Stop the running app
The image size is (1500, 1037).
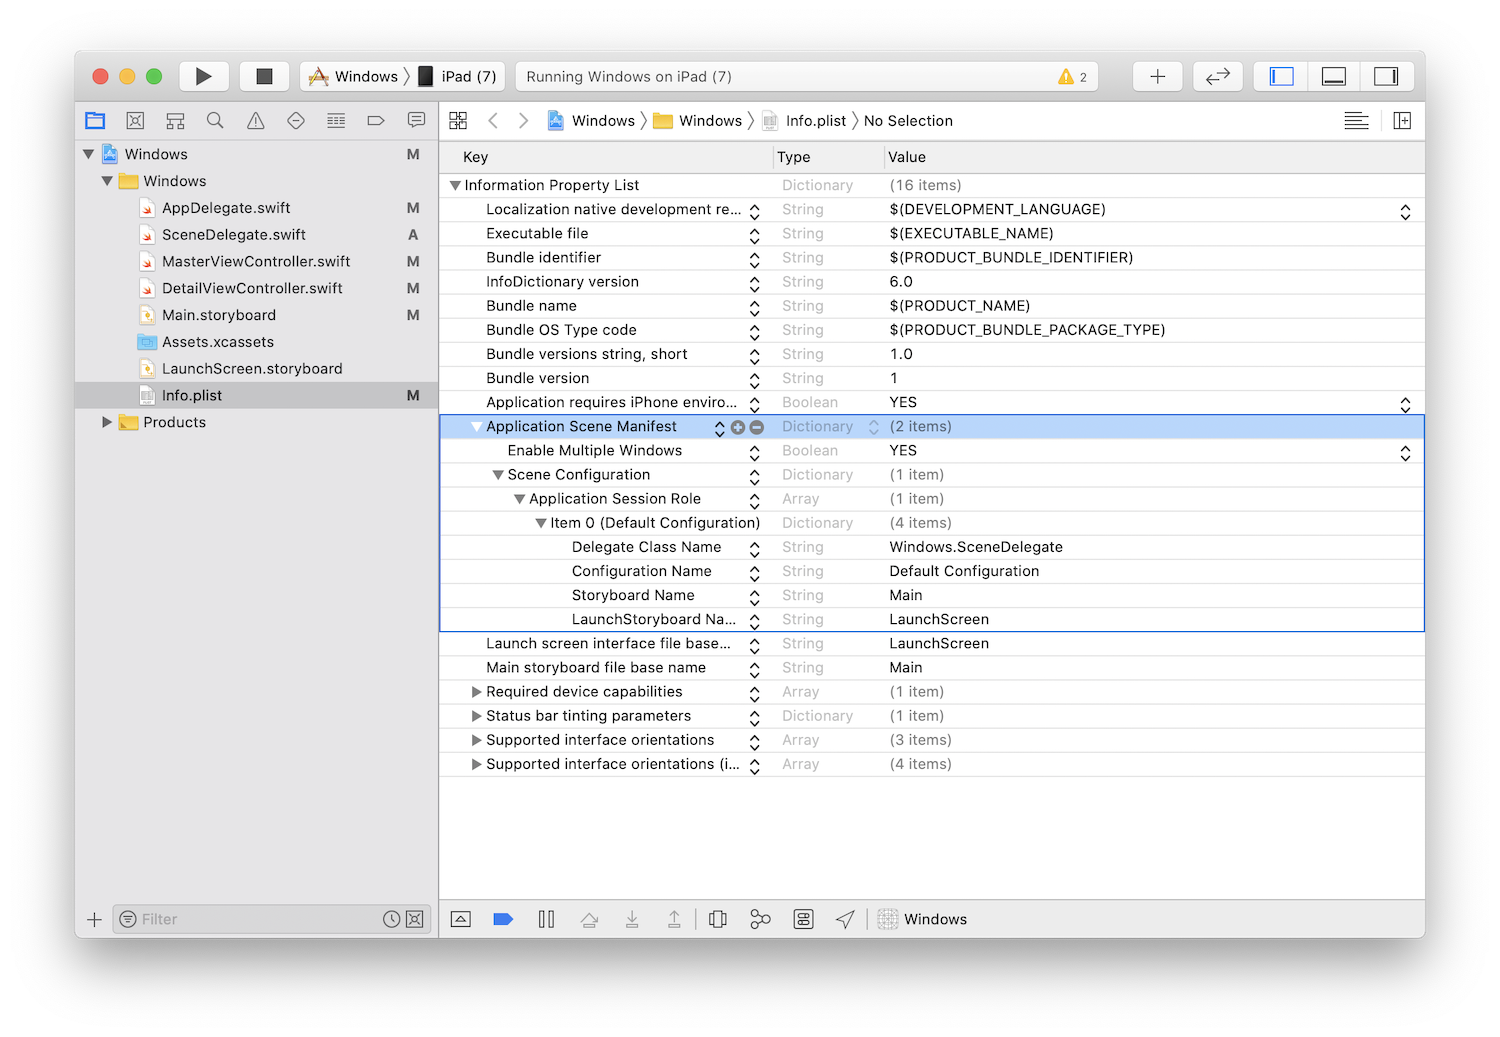pos(264,76)
